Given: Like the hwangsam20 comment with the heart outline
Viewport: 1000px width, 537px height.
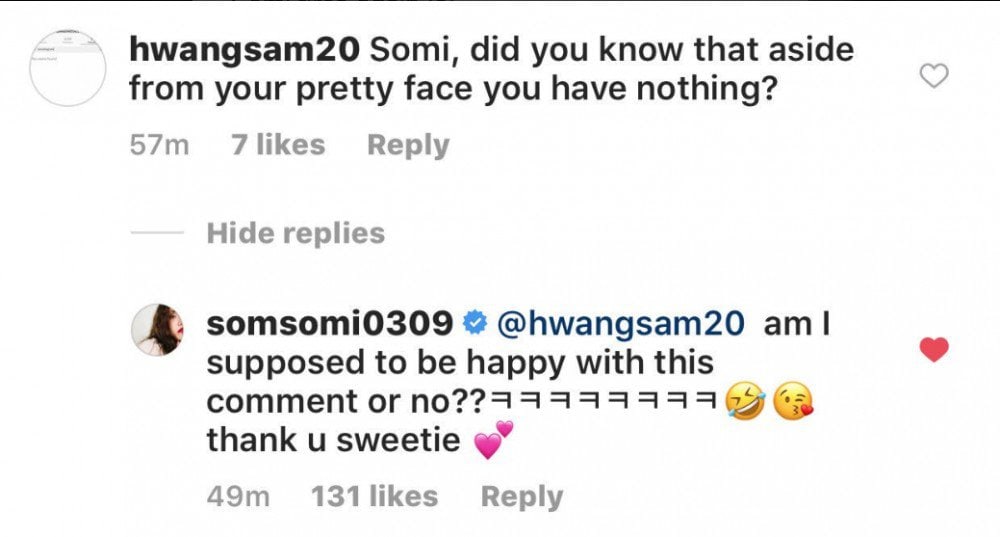Looking at the screenshot, I should (933, 76).
